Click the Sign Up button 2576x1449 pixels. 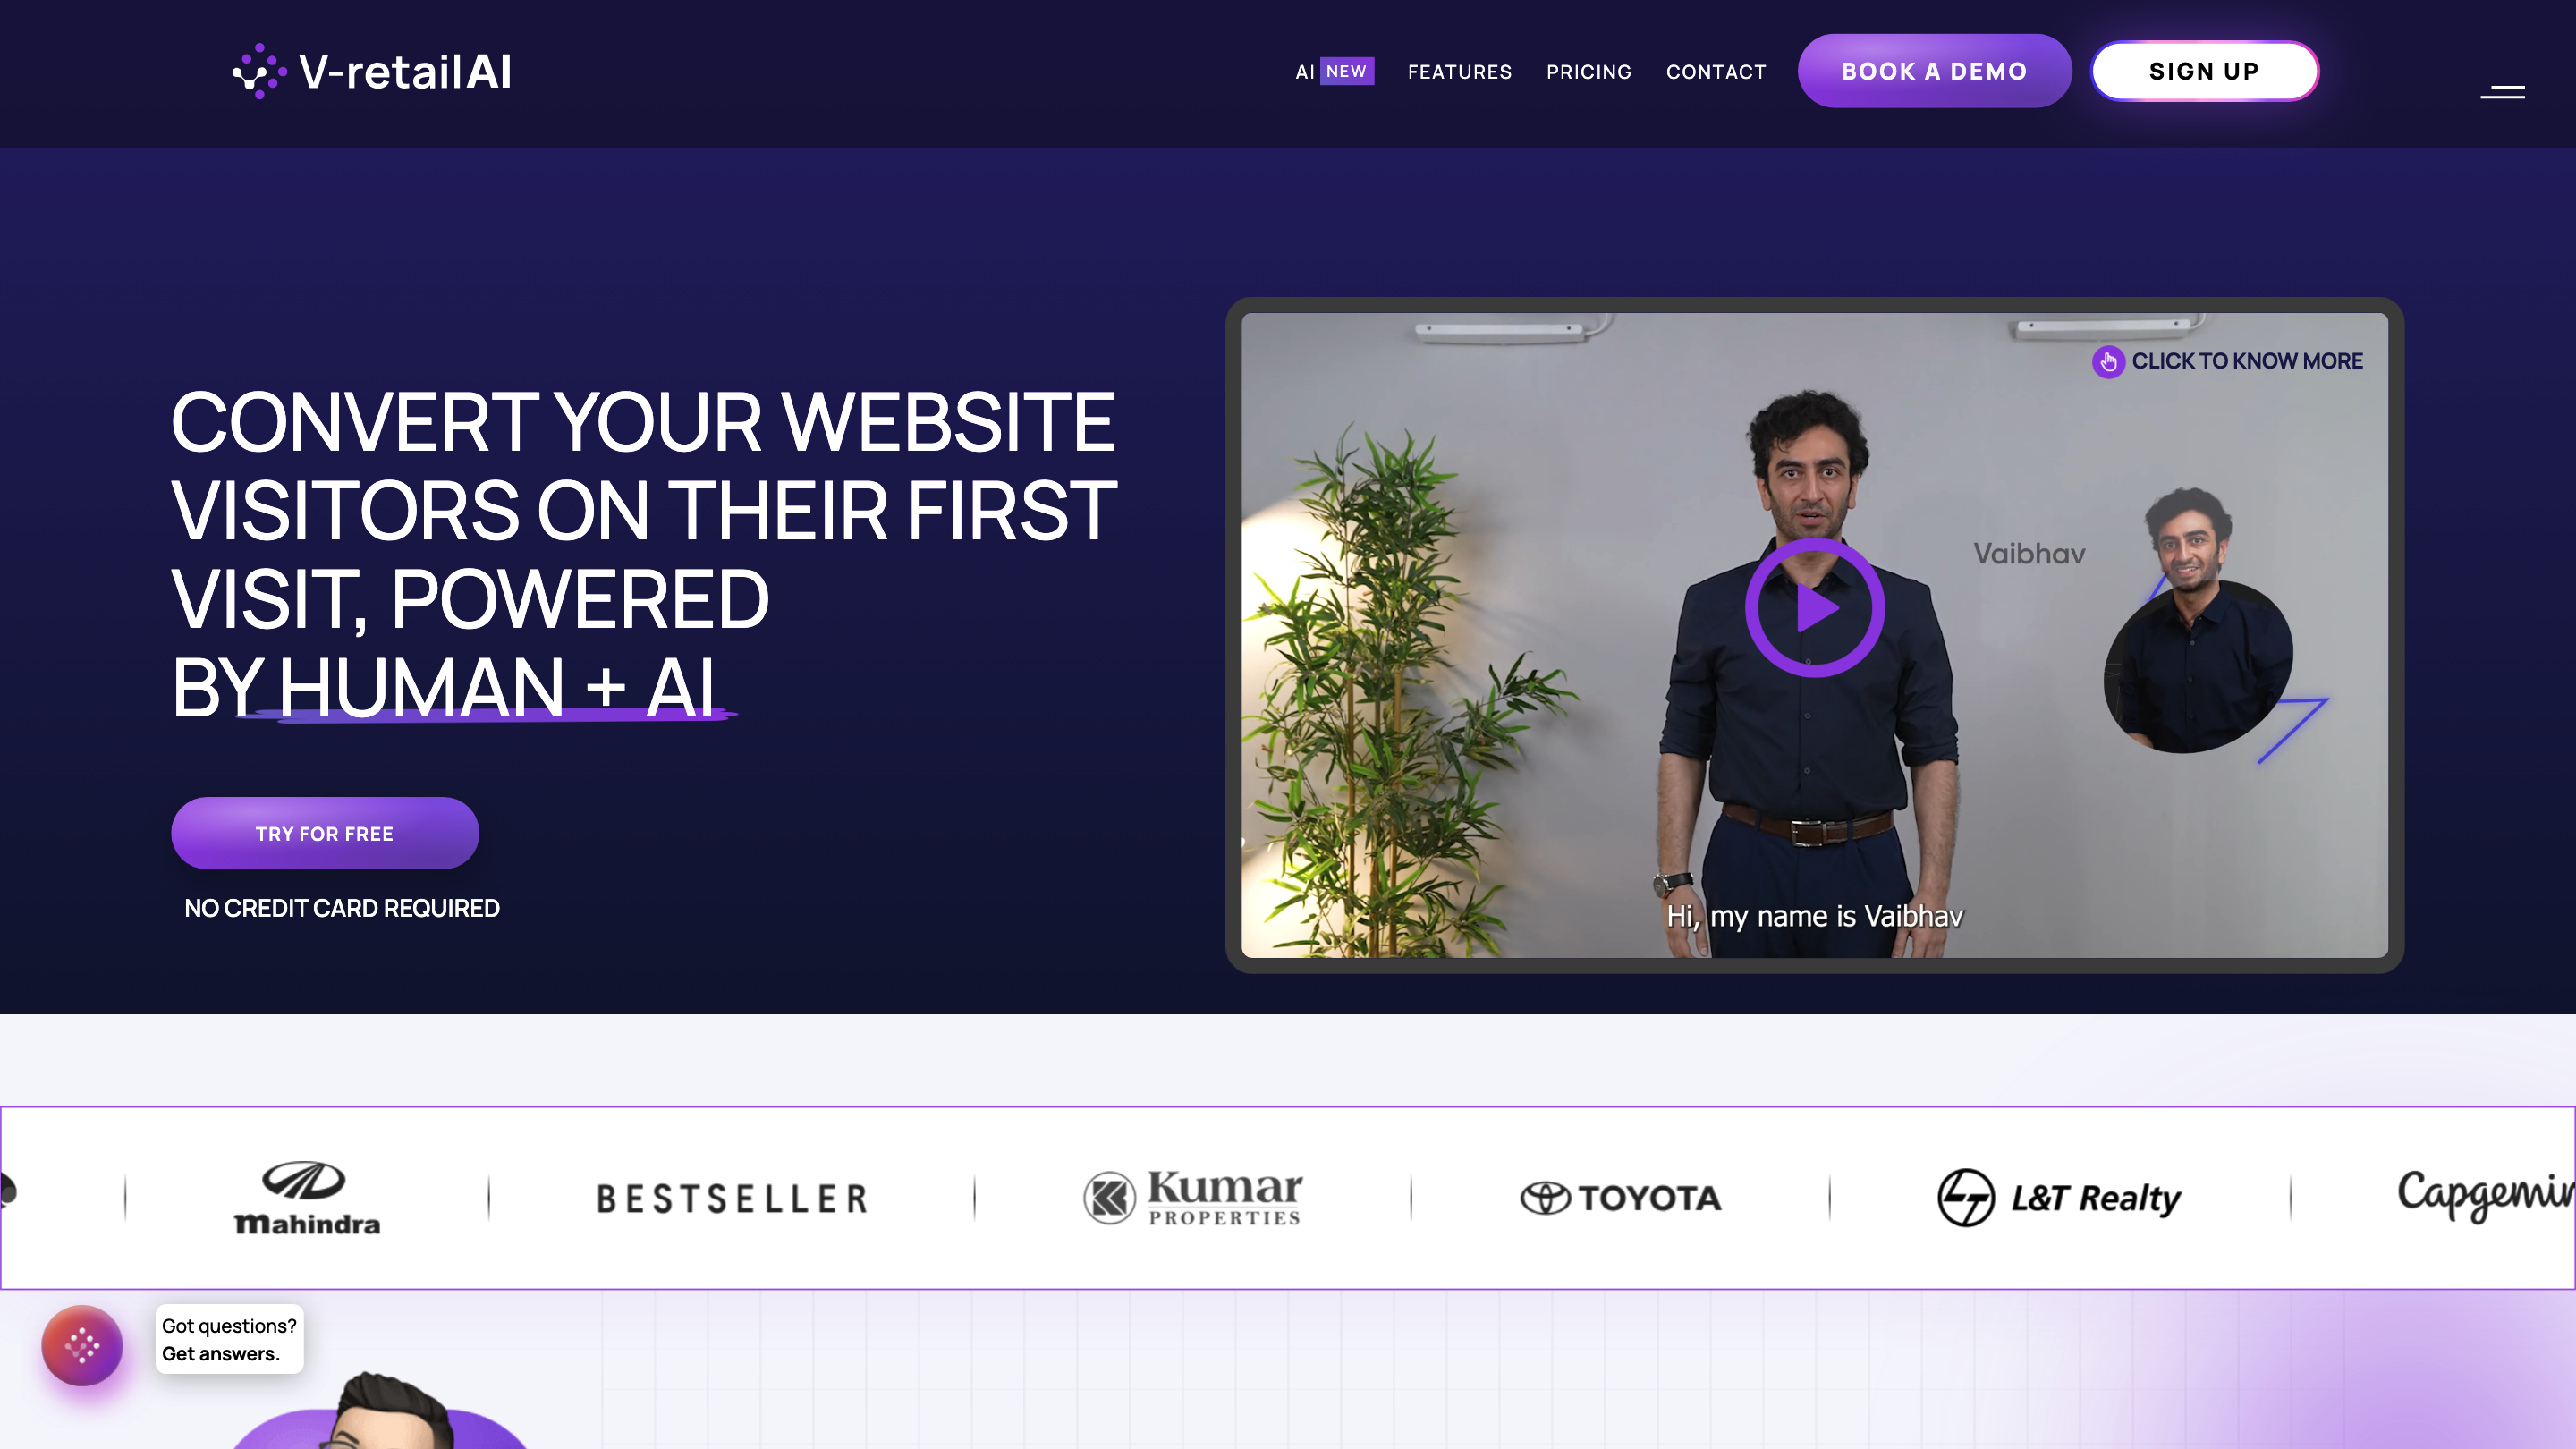click(2204, 71)
